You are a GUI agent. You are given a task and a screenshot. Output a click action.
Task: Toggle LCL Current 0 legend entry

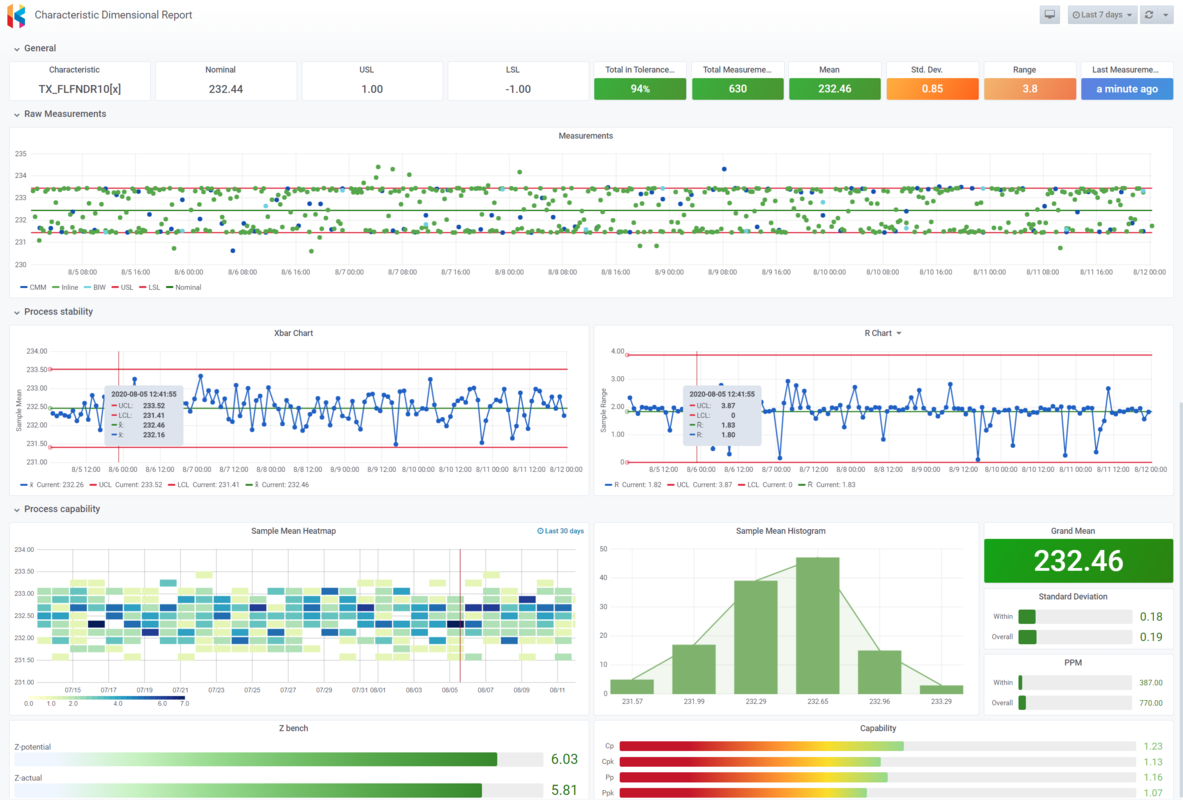point(766,485)
